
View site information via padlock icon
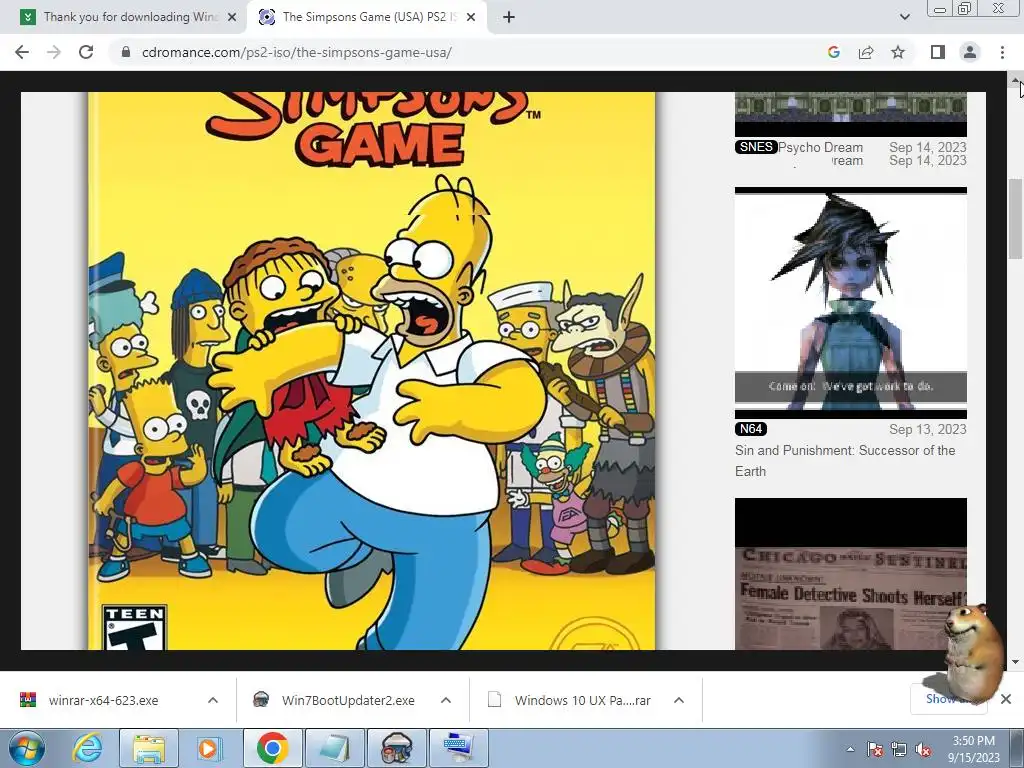(x=126, y=52)
